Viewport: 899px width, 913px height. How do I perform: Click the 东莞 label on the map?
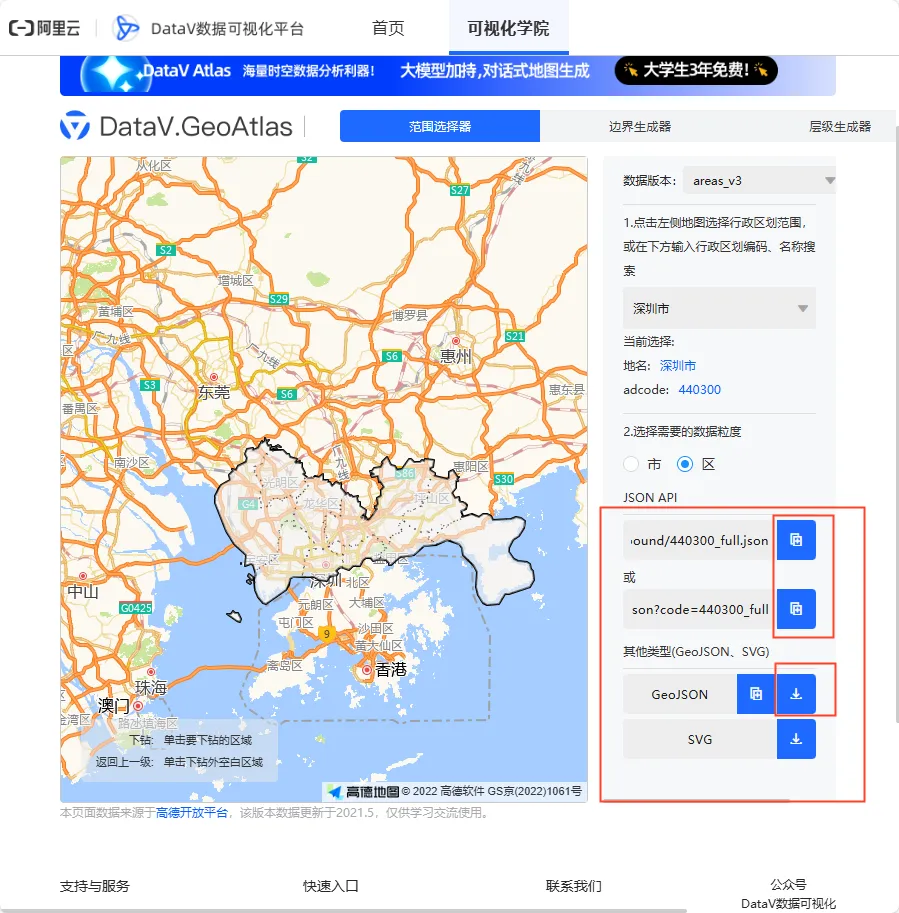(x=214, y=392)
